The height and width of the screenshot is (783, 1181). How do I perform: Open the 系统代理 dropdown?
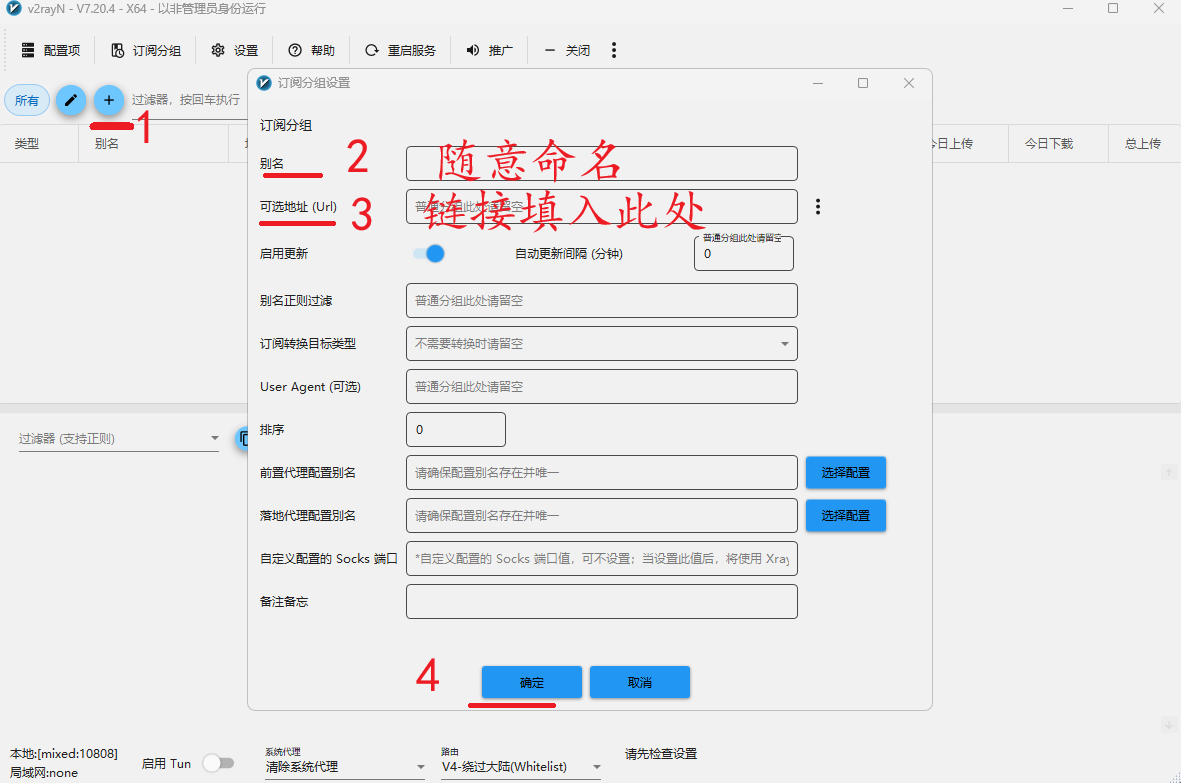click(345, 766)
